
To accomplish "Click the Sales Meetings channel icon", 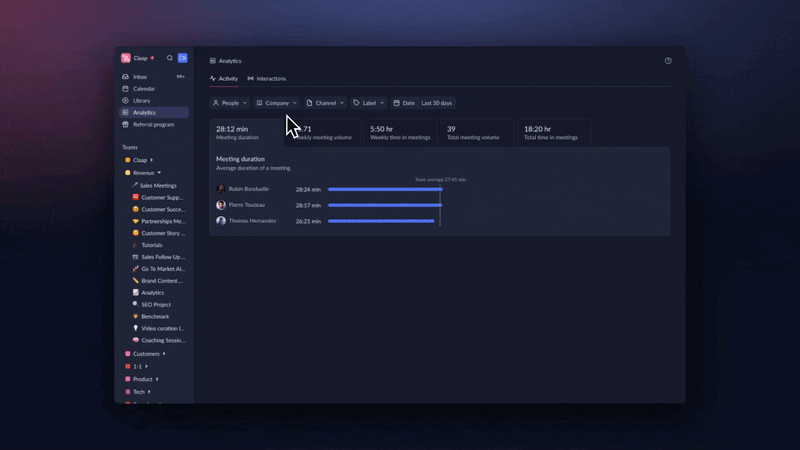I will click(135, 185).
